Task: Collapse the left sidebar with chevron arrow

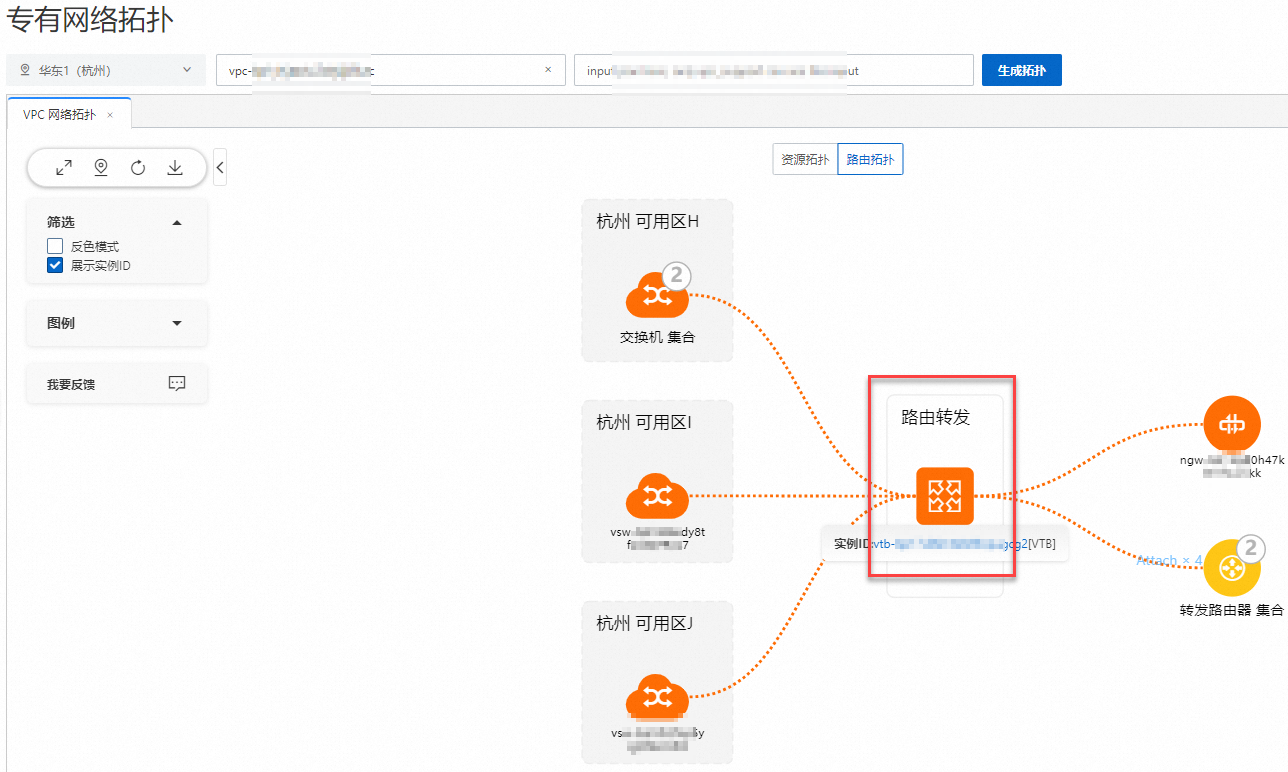Action: tap(220, 167)
